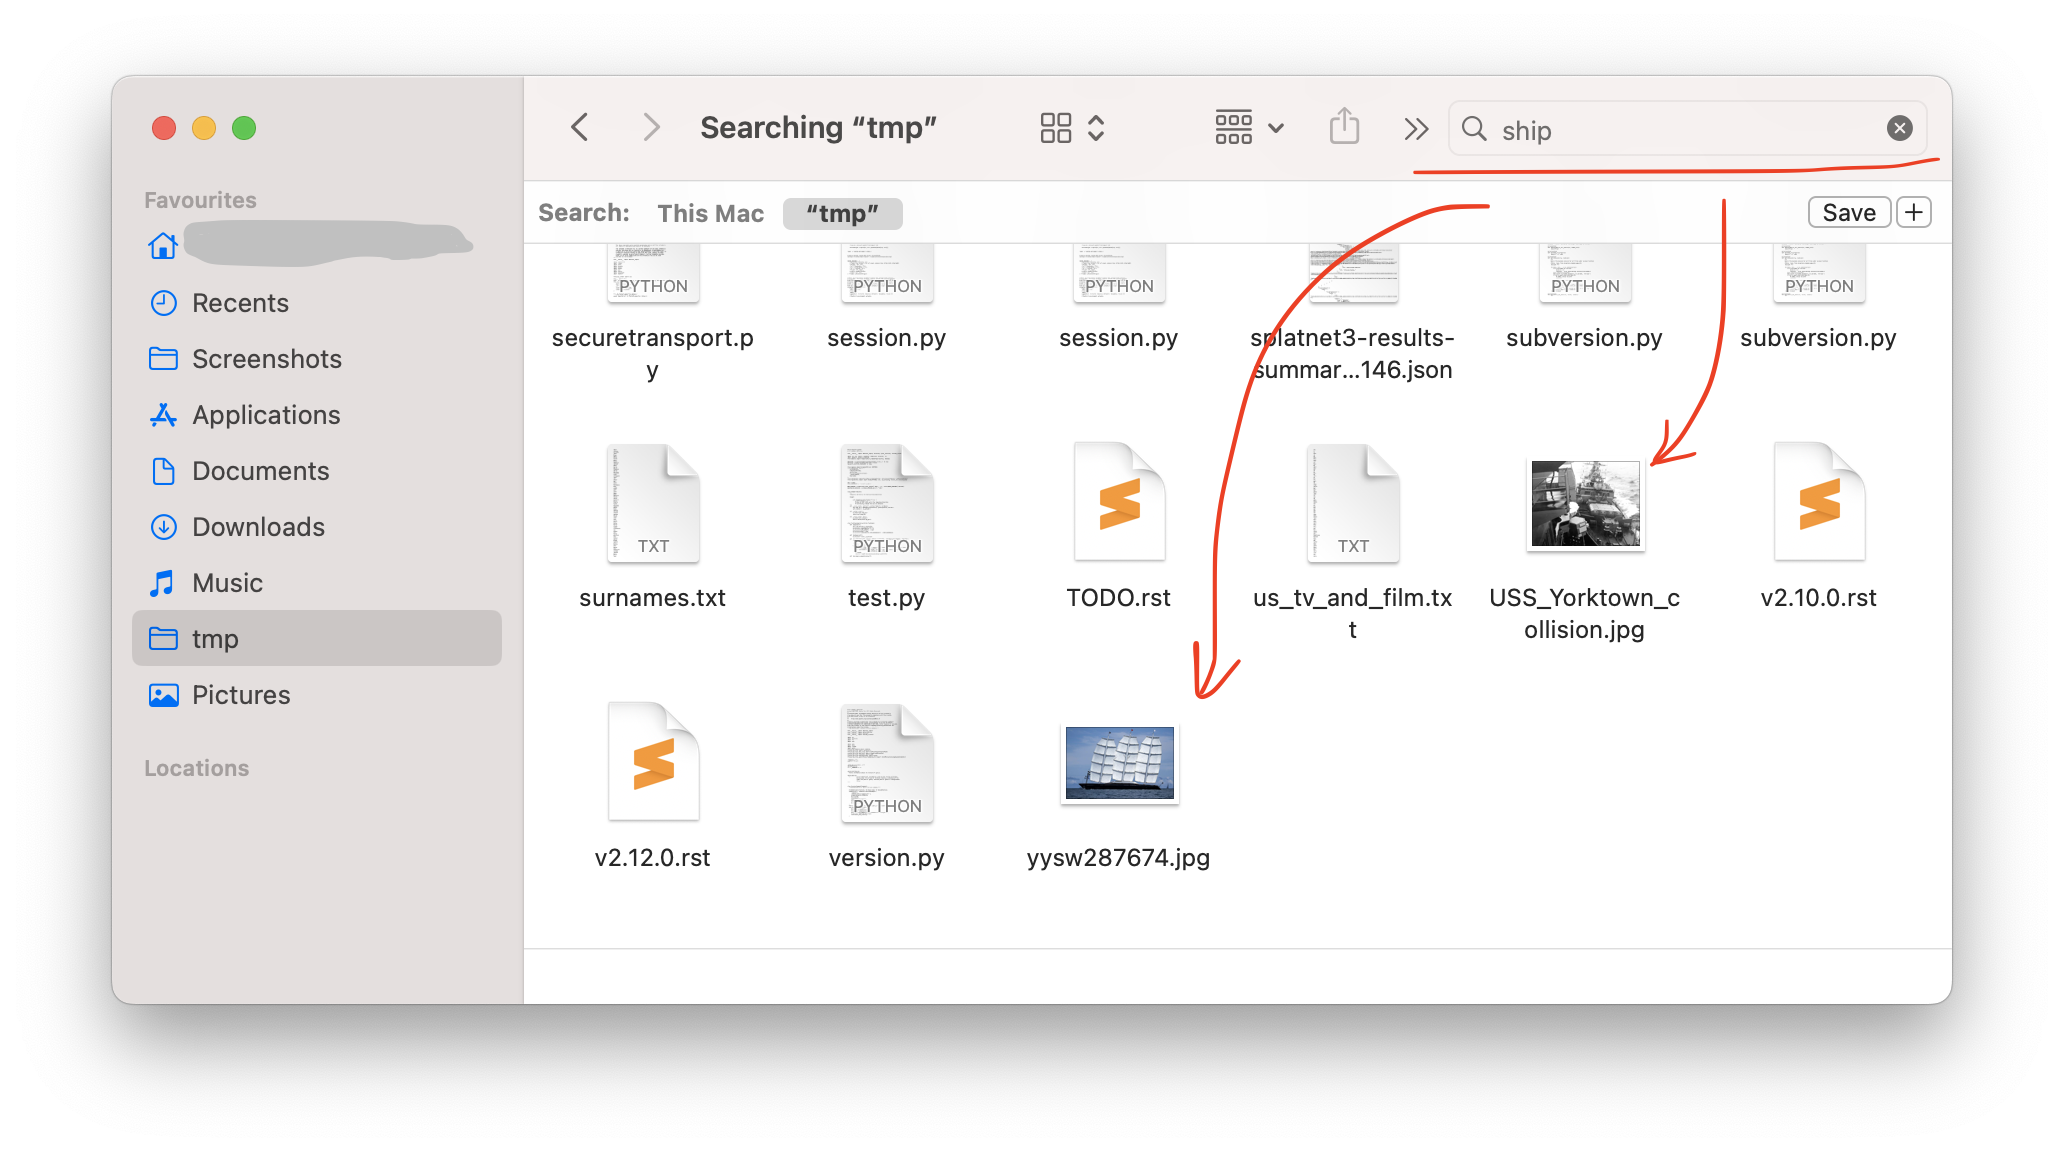Open Recents in the sidebar
2064x1152 pixels.
click(240, 303)
